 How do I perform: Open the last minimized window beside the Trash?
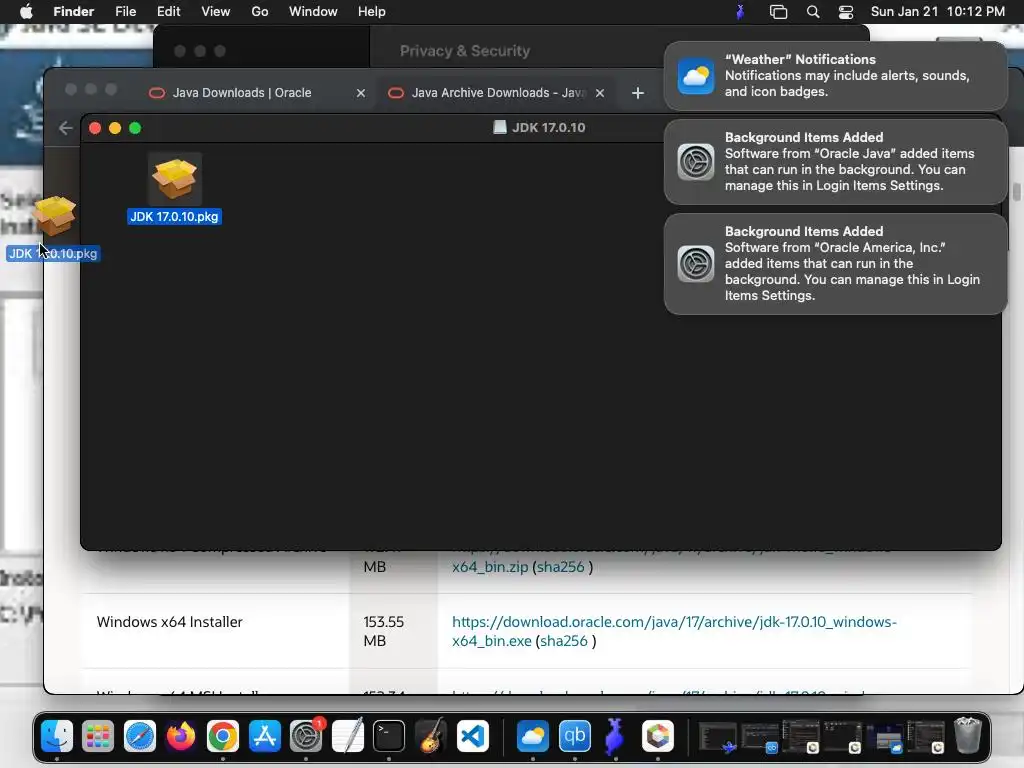(926, 736)
